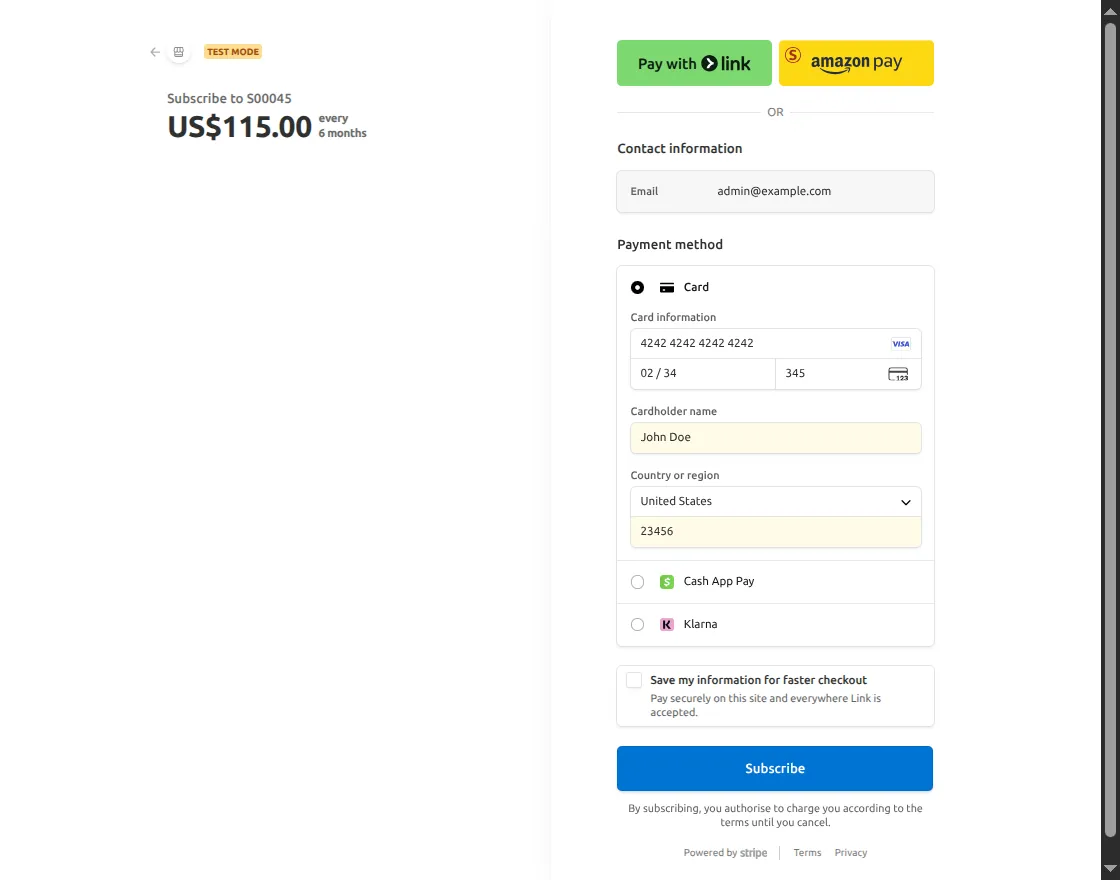
Task: Click the merchant store icon near TEST MODE
Action: (x=178, y=51)
